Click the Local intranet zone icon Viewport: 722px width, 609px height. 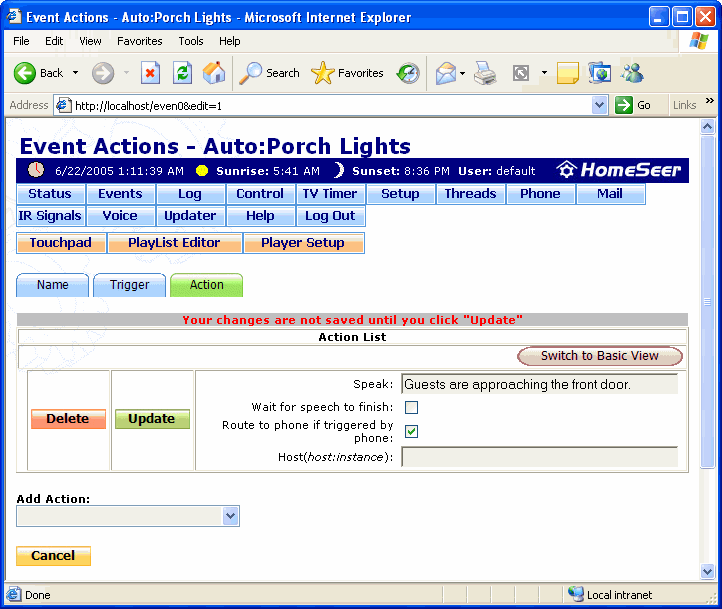coord(576,594)
